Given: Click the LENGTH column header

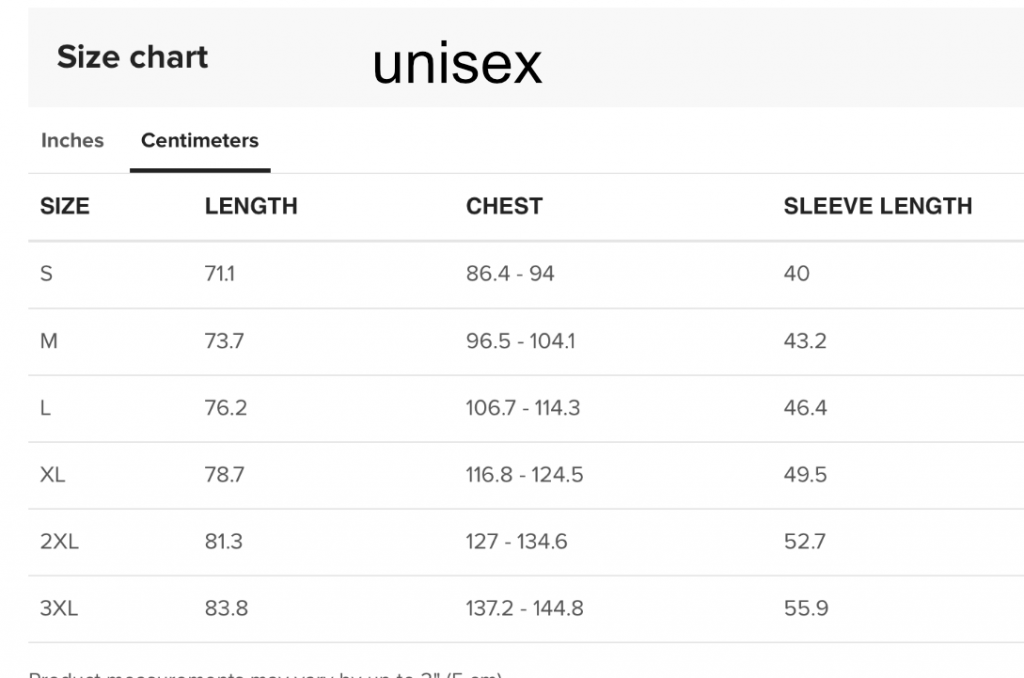Looking at the screenshot, I should tap(251, 207).
